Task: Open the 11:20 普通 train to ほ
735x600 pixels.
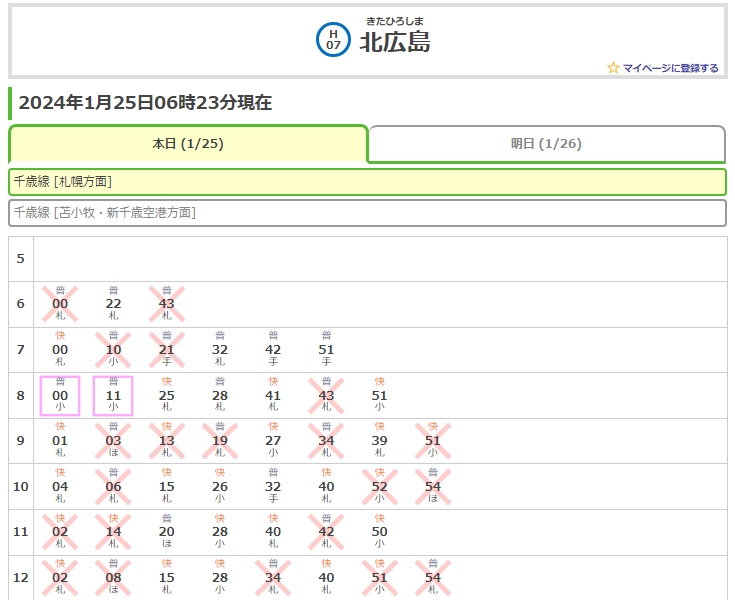Action: pyautogui.click(x=166, y=531)
